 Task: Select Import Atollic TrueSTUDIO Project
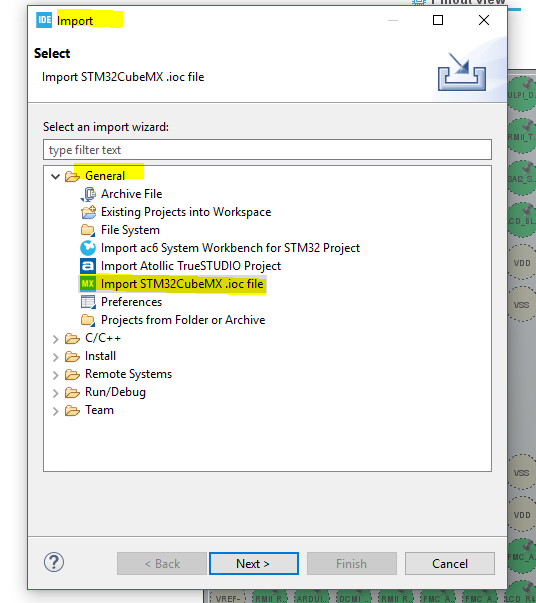tap(191, 266)
